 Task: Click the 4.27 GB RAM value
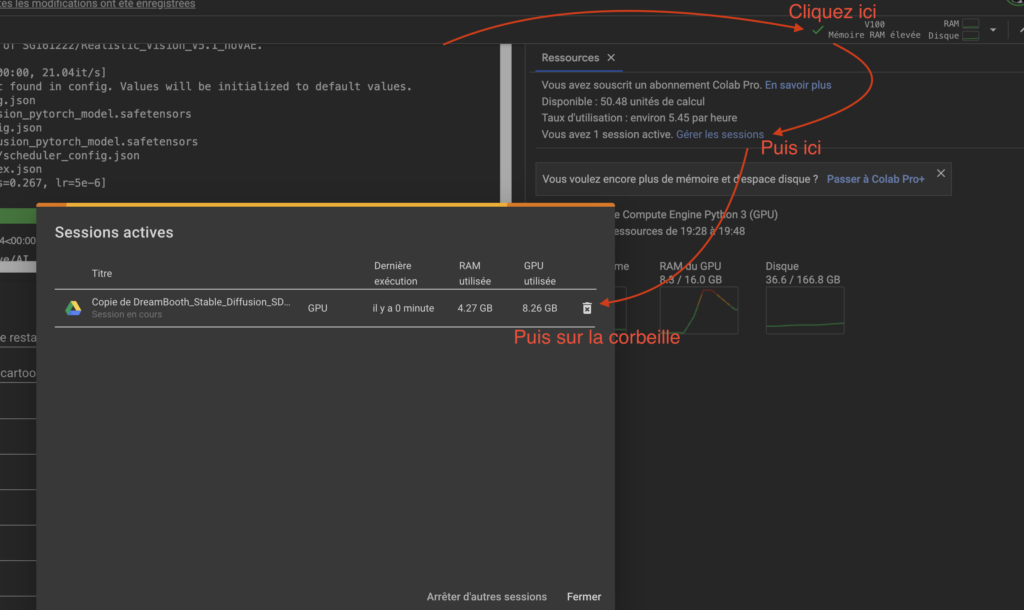click(x=475, y=308)
